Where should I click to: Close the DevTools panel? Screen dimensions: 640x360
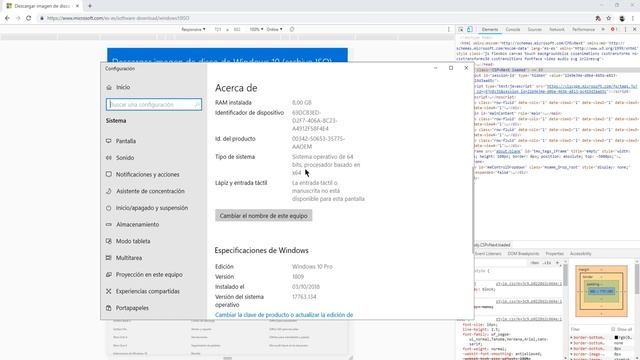634,29
